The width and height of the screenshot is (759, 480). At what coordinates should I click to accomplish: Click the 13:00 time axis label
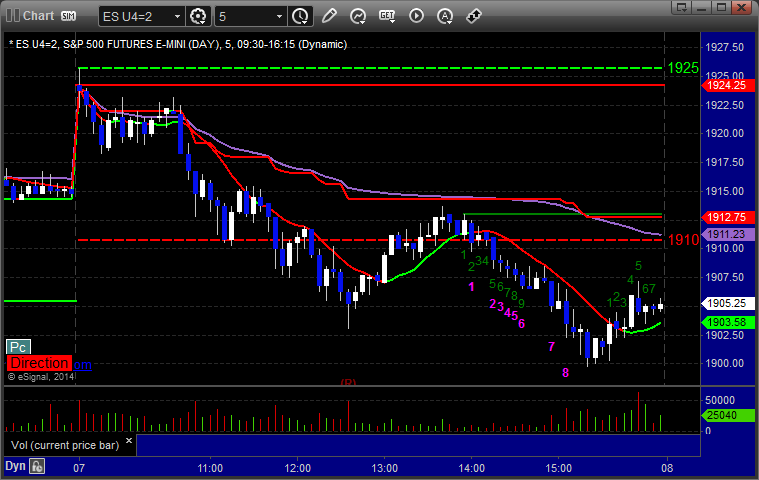[384, 468]
